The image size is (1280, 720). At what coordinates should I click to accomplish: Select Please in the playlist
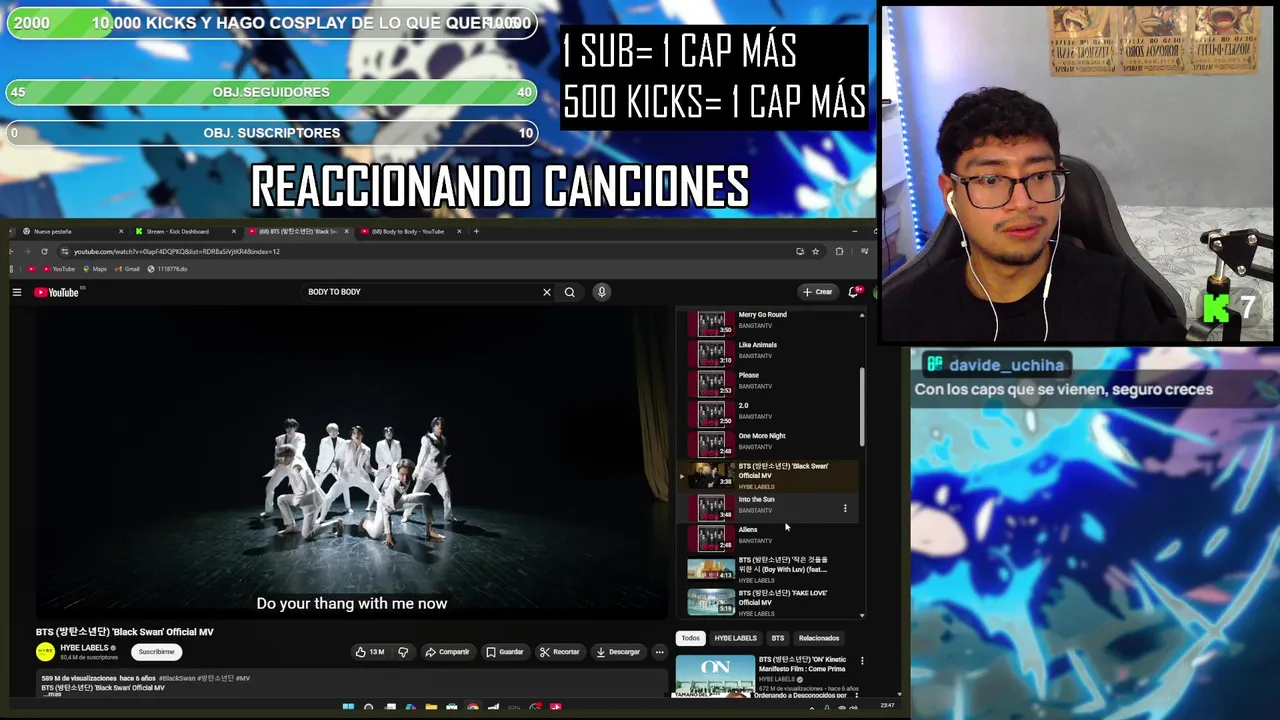(x=768, y=383)
